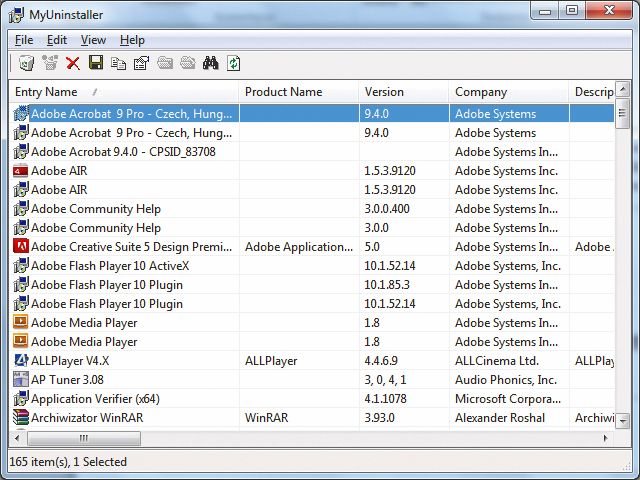
Task: Click the floppy disk save icon
Action: tap(96, 63)
